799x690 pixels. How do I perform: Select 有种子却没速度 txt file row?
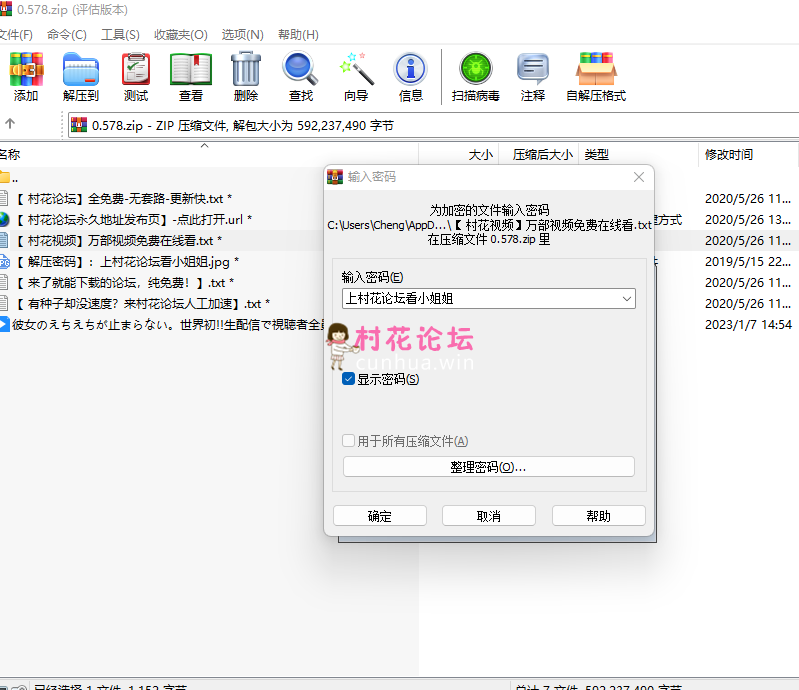coord(142,304)
